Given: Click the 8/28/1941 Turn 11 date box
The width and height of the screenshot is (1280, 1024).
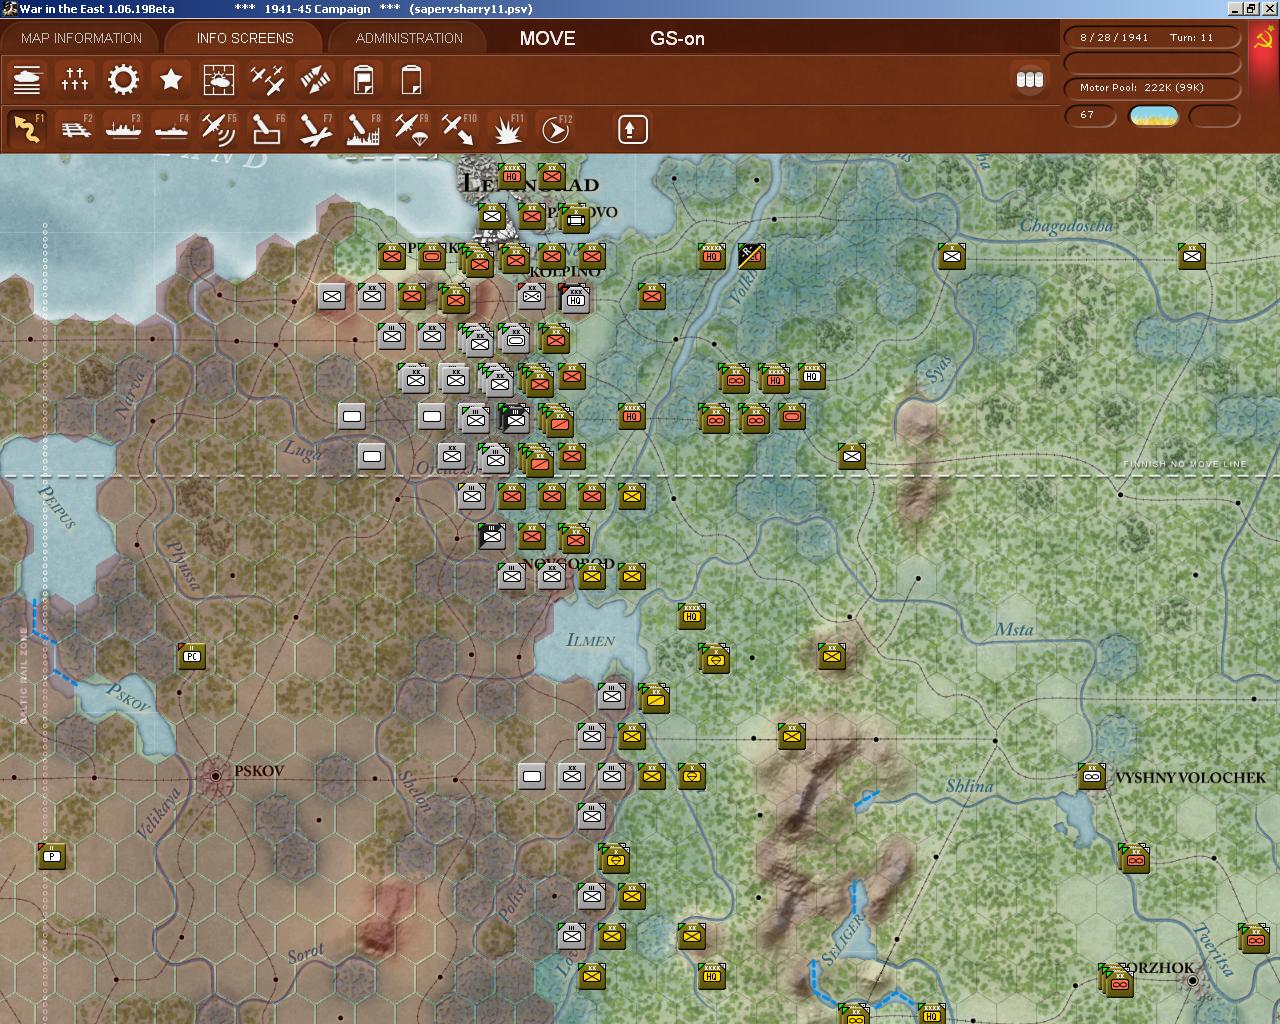Looking at the screenshot, I should [x=1152, y=37].
